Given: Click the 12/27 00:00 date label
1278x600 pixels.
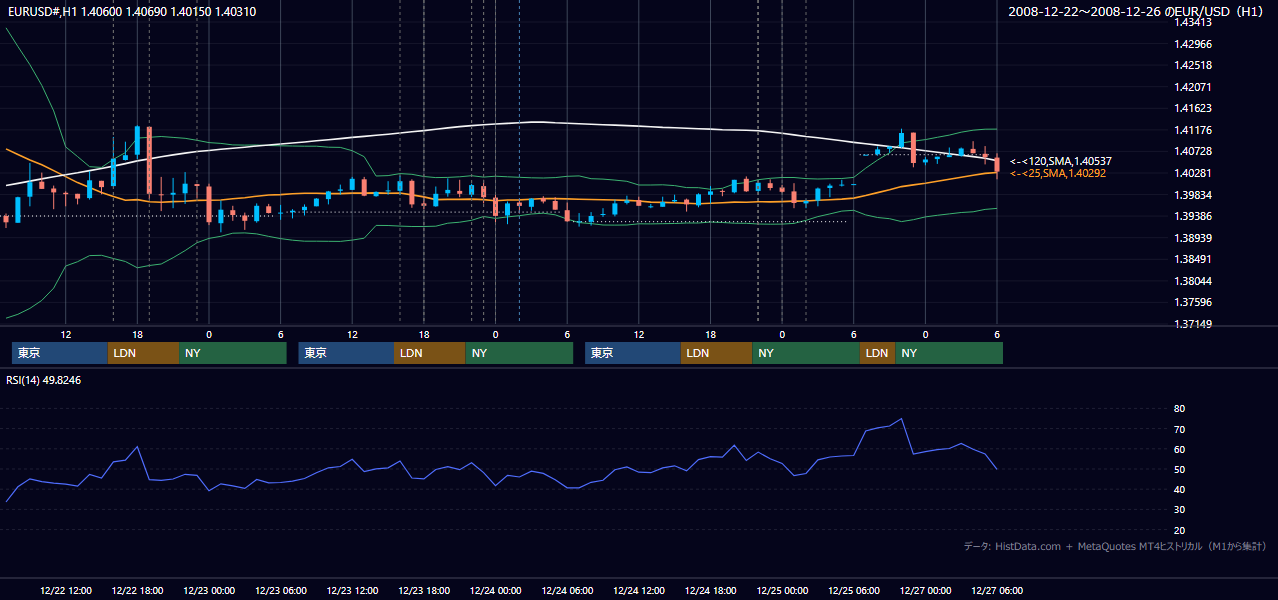Looking at the screenshot, I should 925,591.
